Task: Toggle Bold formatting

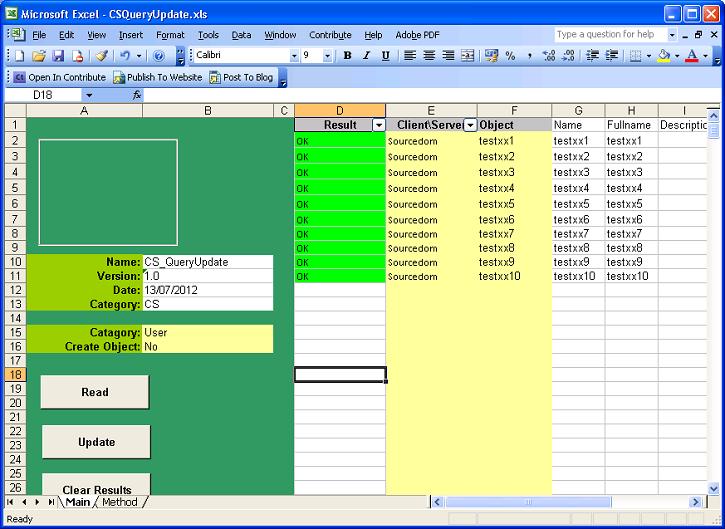Action: point(347,56)
